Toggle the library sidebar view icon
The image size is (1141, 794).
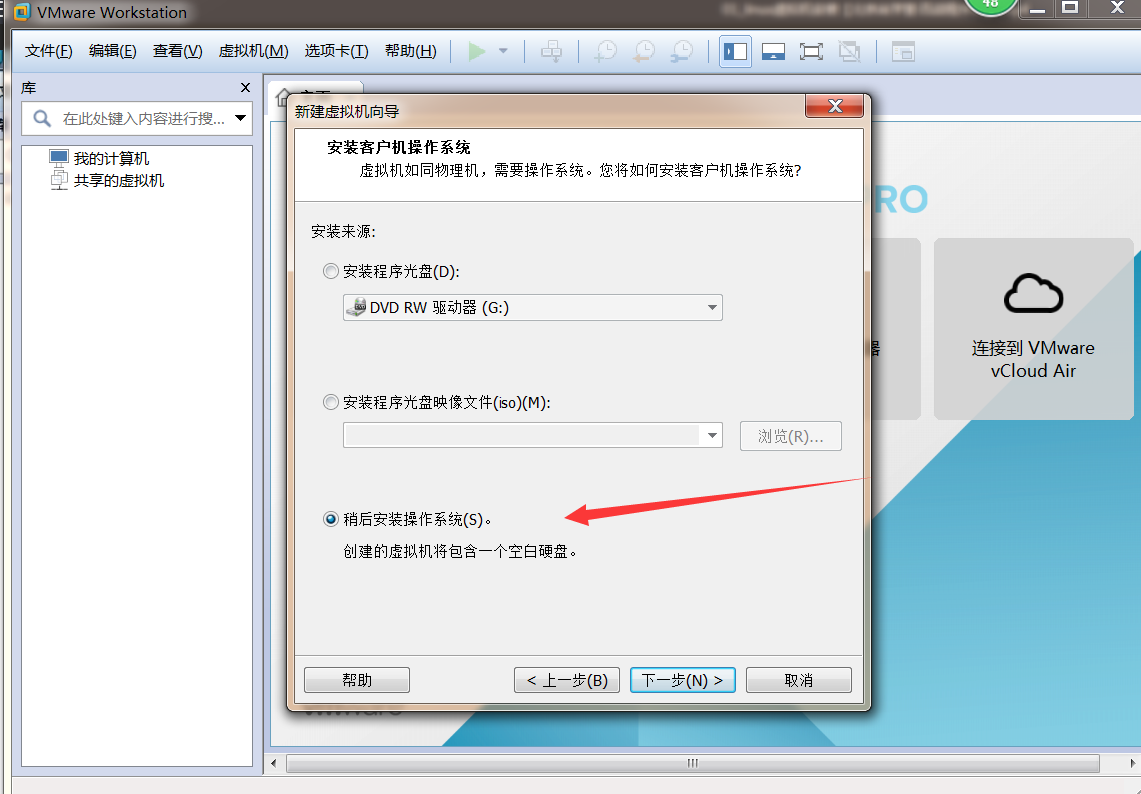point(735,52)
